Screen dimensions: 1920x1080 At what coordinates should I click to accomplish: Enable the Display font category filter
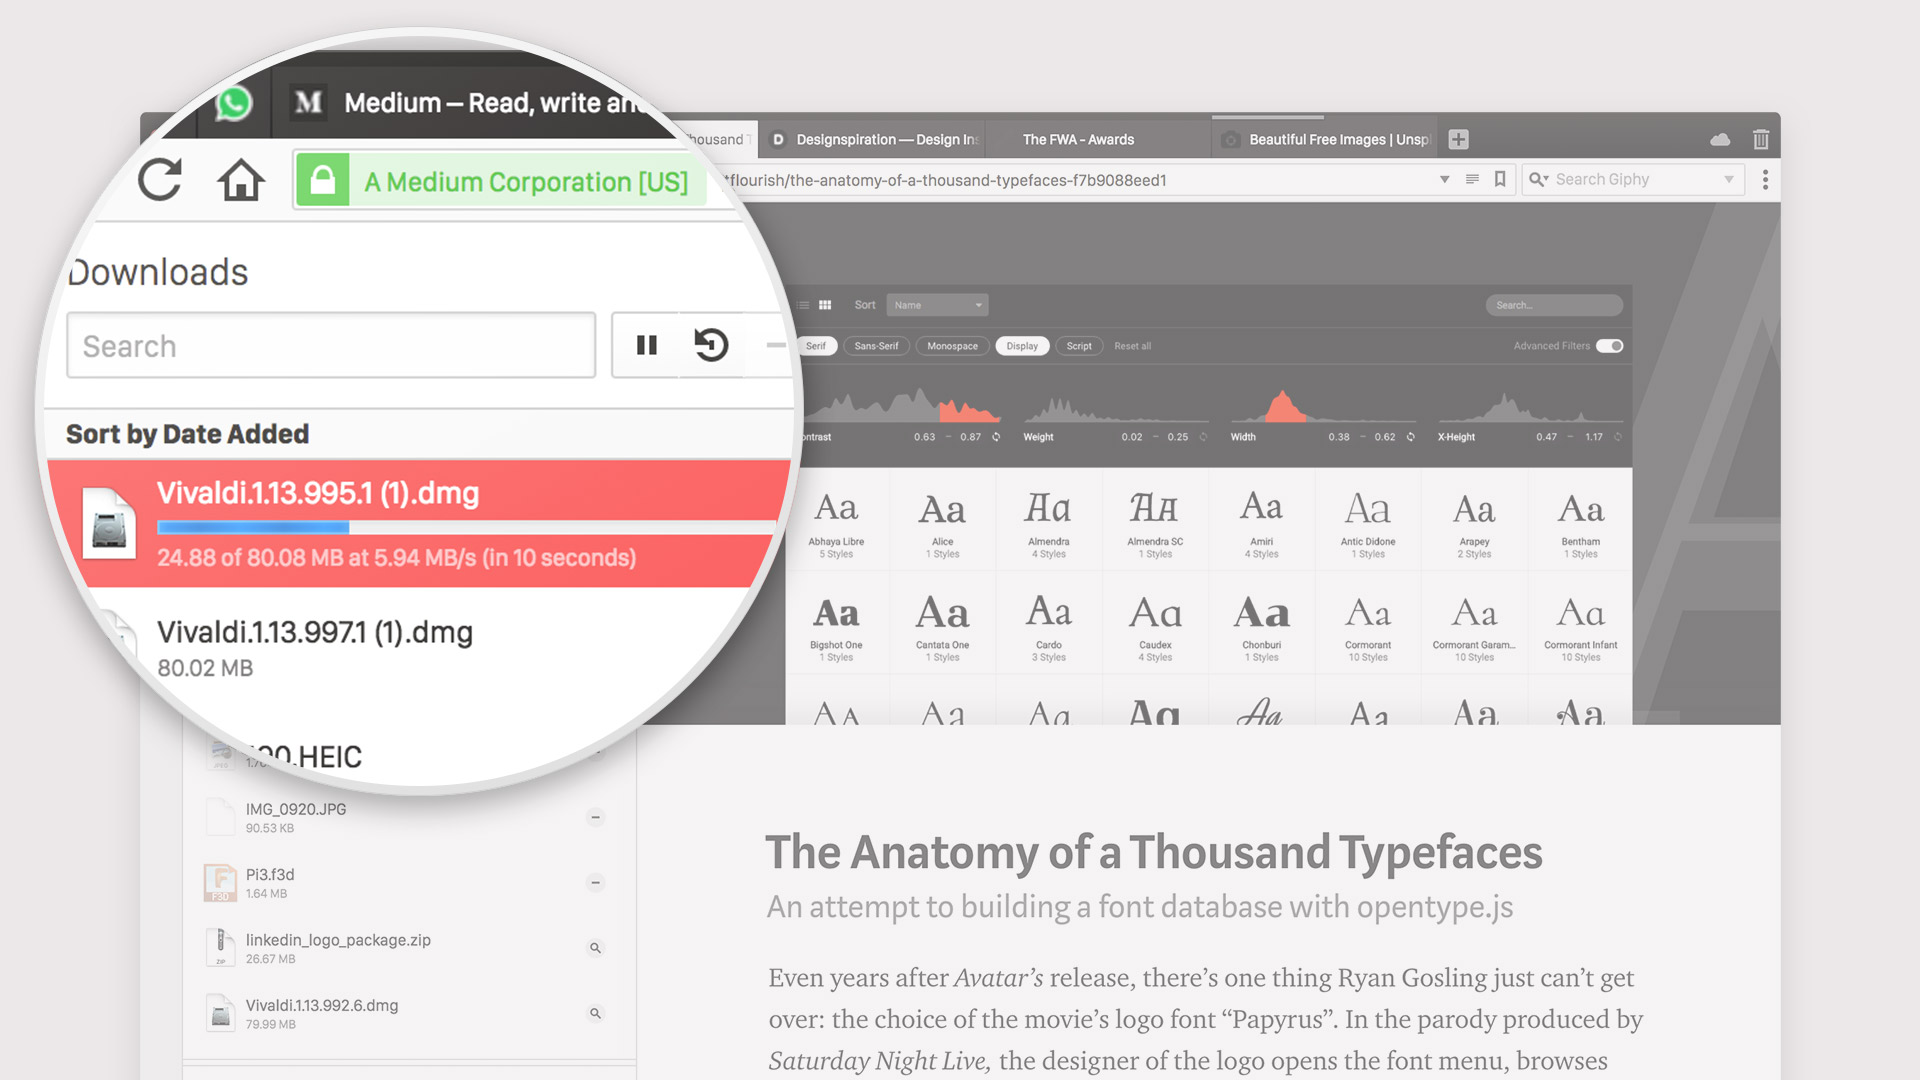[1021, 345]
